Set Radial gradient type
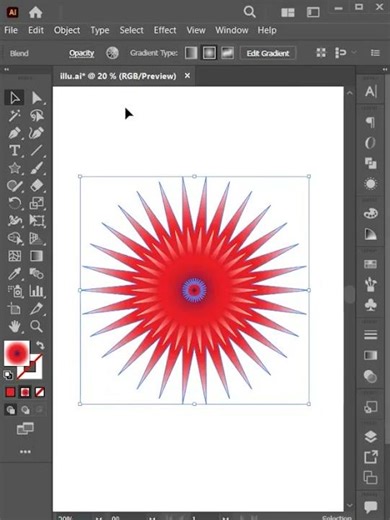Image resolution: width=390 pixels, height=520 pixels. tap(209, 53)
